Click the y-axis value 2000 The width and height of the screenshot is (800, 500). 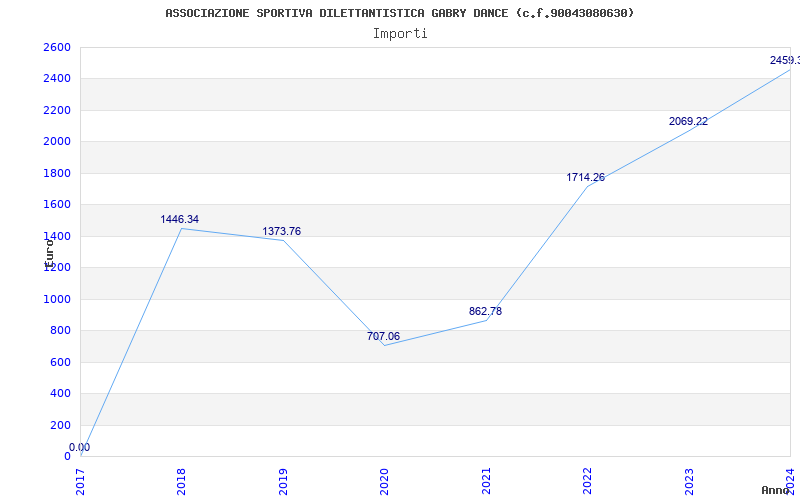point(58,142)
